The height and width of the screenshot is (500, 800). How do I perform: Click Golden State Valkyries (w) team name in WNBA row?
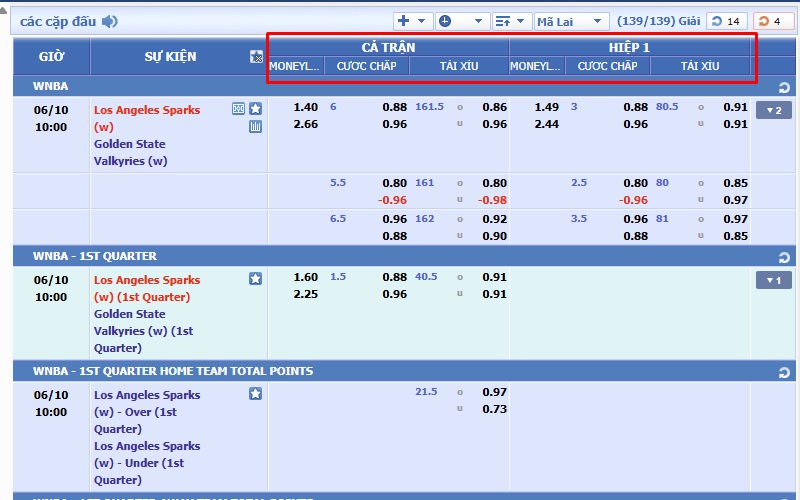pos(131,152)
